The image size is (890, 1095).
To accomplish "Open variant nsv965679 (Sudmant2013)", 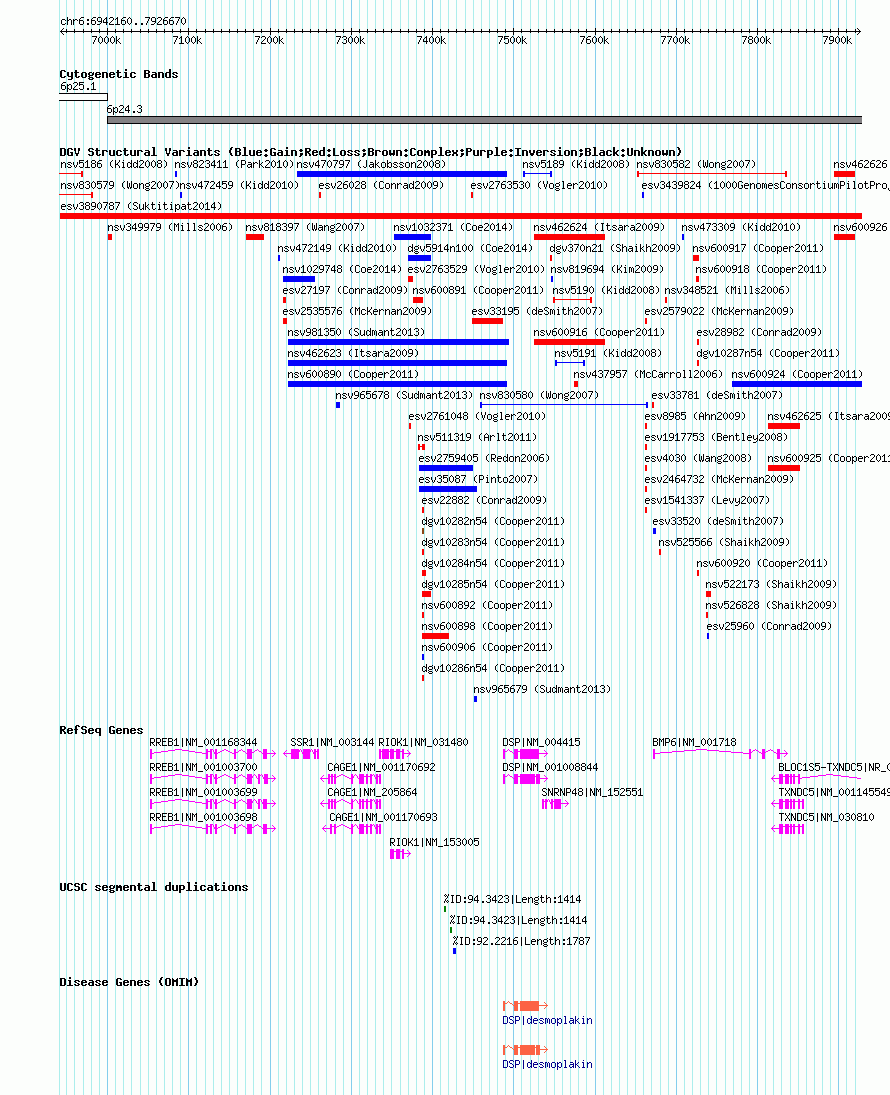I will [x=542, y=689].
